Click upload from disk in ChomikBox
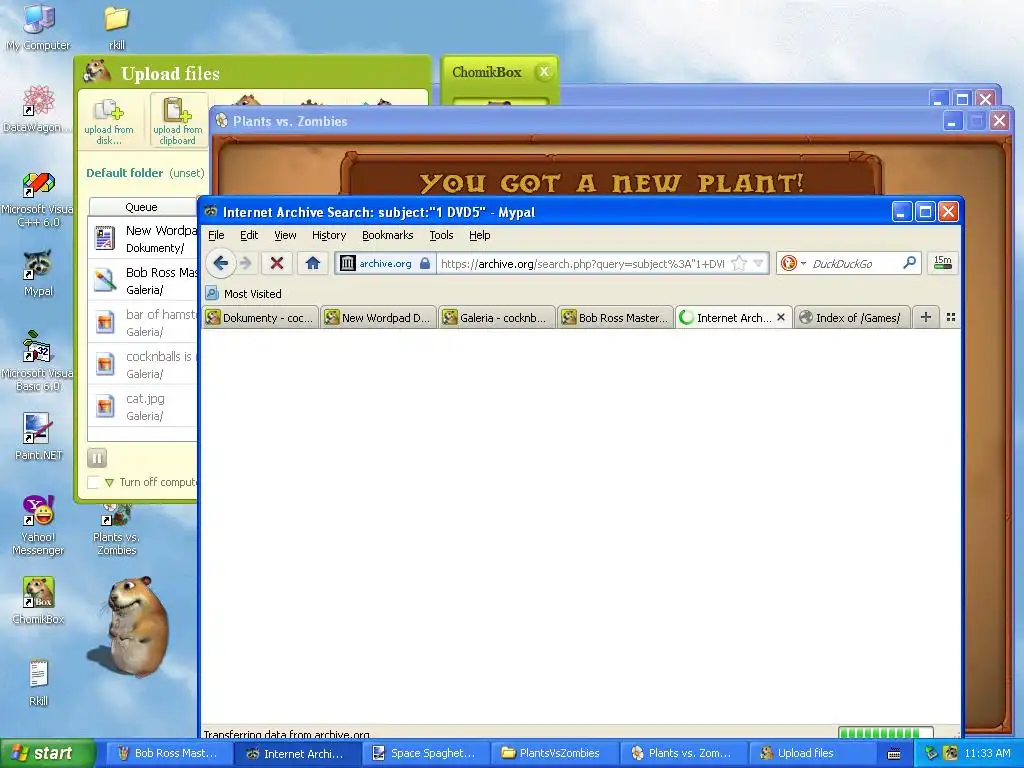The width and height of the screenshot is (1024, 768). point(108,121)
